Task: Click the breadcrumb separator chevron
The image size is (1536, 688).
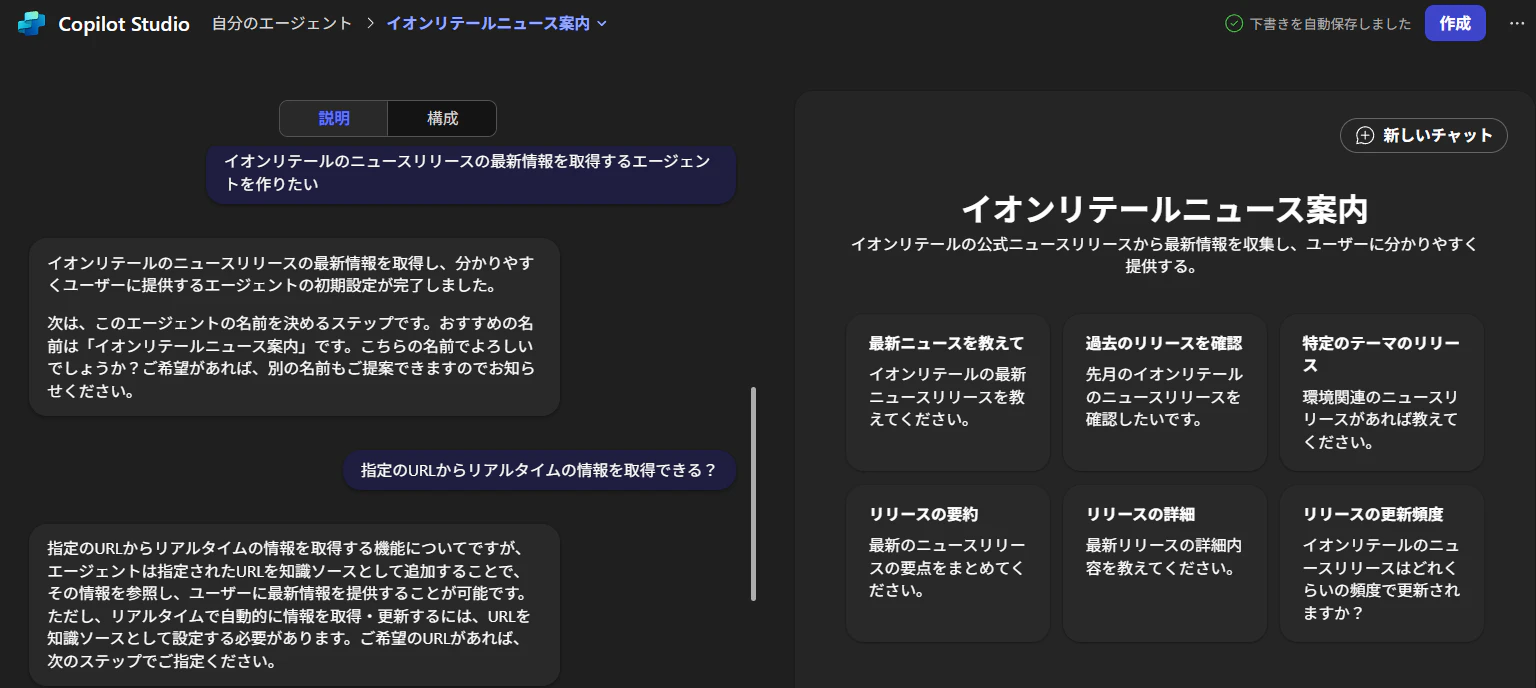Action: pos(370,24)
